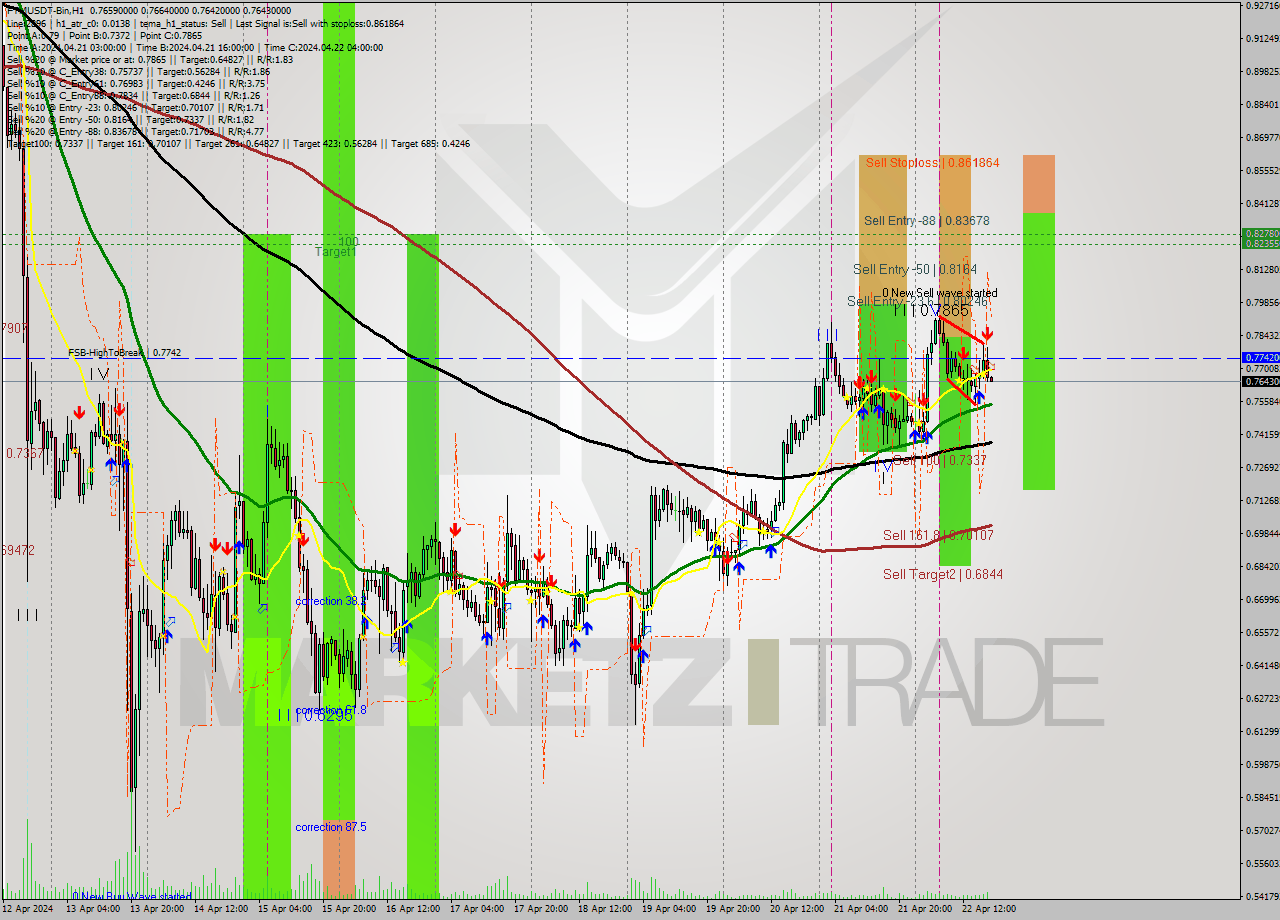Click the 'correction 87.5' label
The height and width of the screenshot is (920, 1280).
(x=331, y=827)
